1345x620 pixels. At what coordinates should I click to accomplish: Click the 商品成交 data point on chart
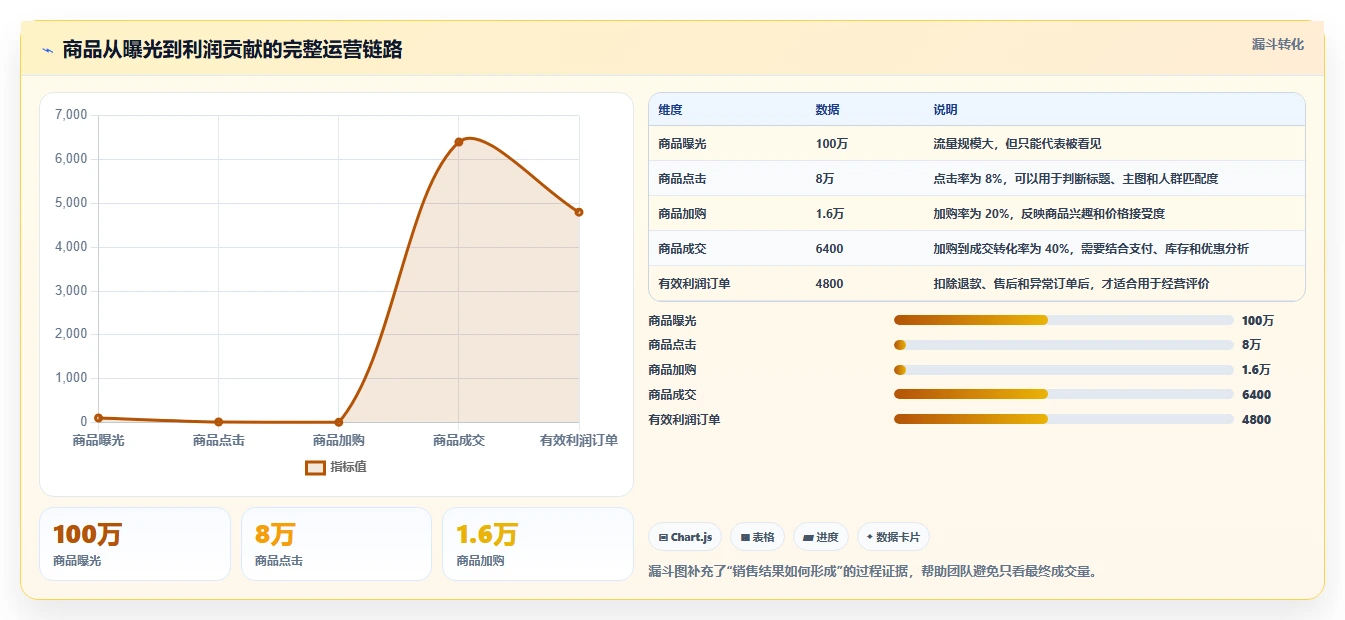click(459, 142)
